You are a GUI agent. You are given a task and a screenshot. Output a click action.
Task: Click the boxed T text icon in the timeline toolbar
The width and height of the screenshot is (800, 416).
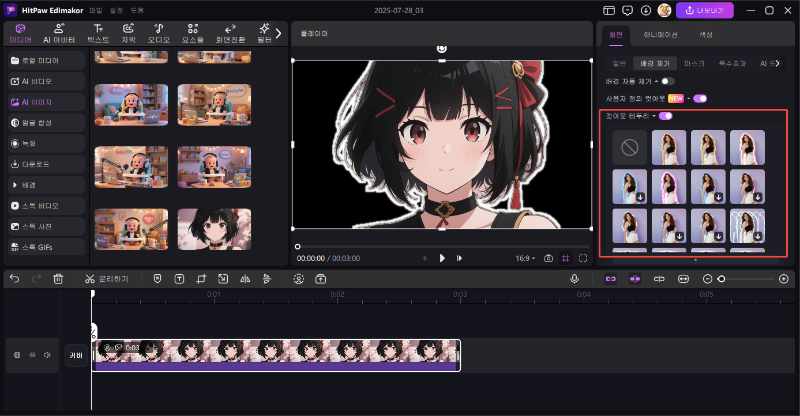click(179, 279)
